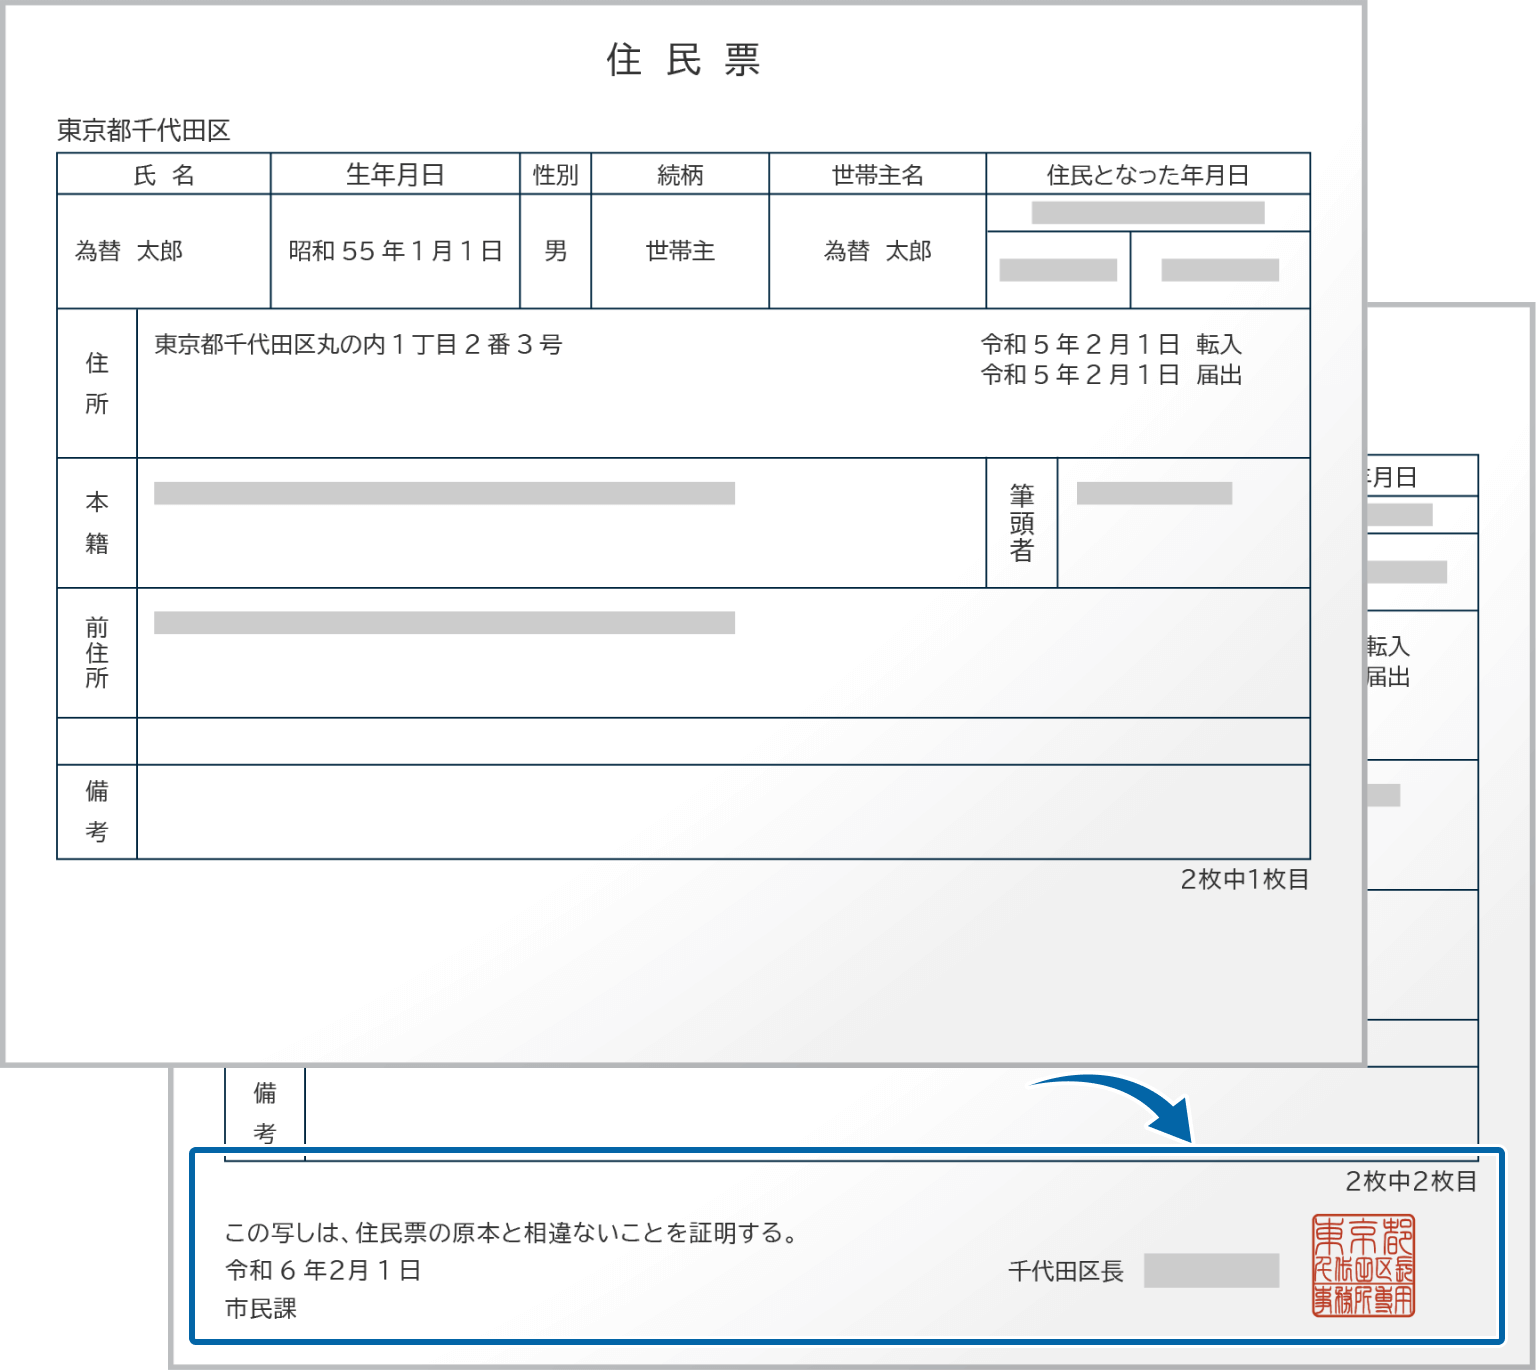Click the 世帯主 relationship value

(680, 251)
